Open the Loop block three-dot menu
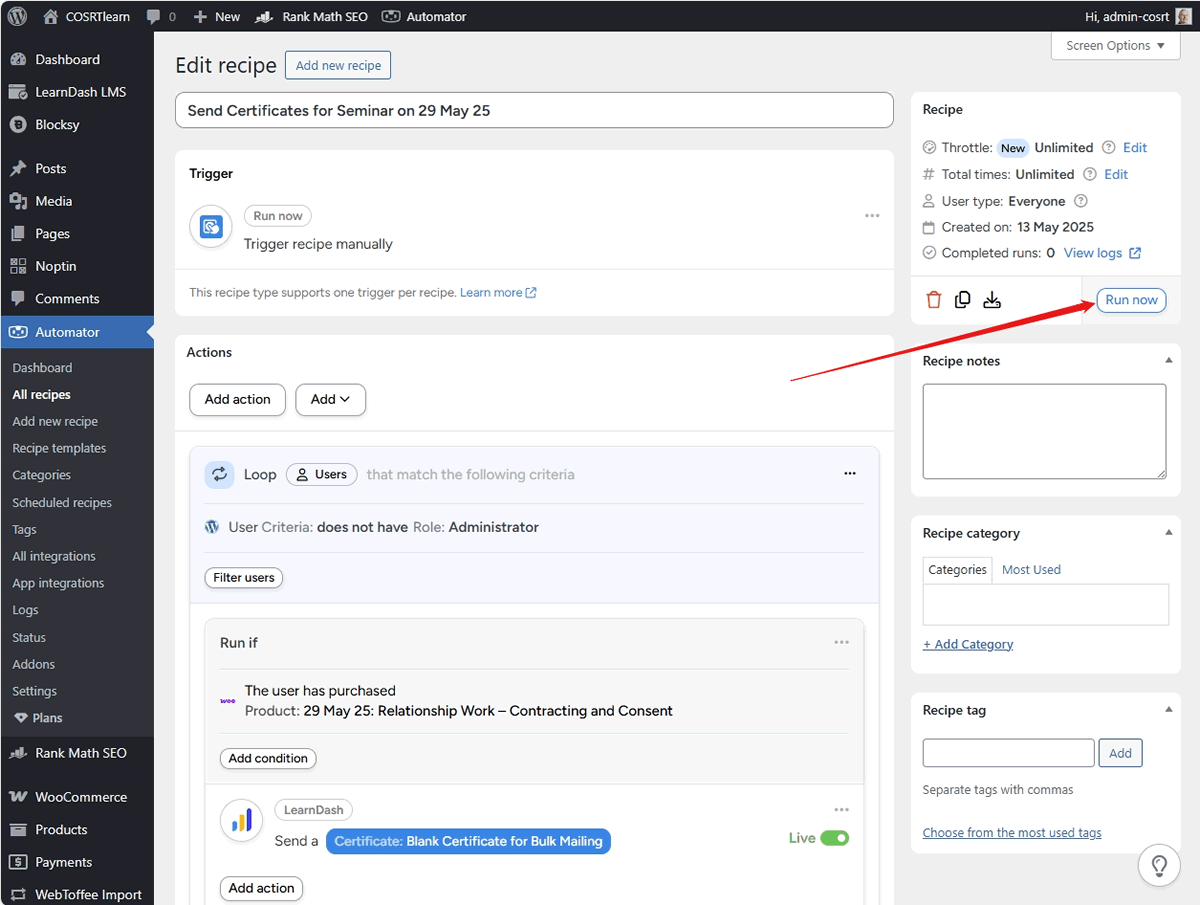Viewport: 1200px width, 905px height. [850, 474]
